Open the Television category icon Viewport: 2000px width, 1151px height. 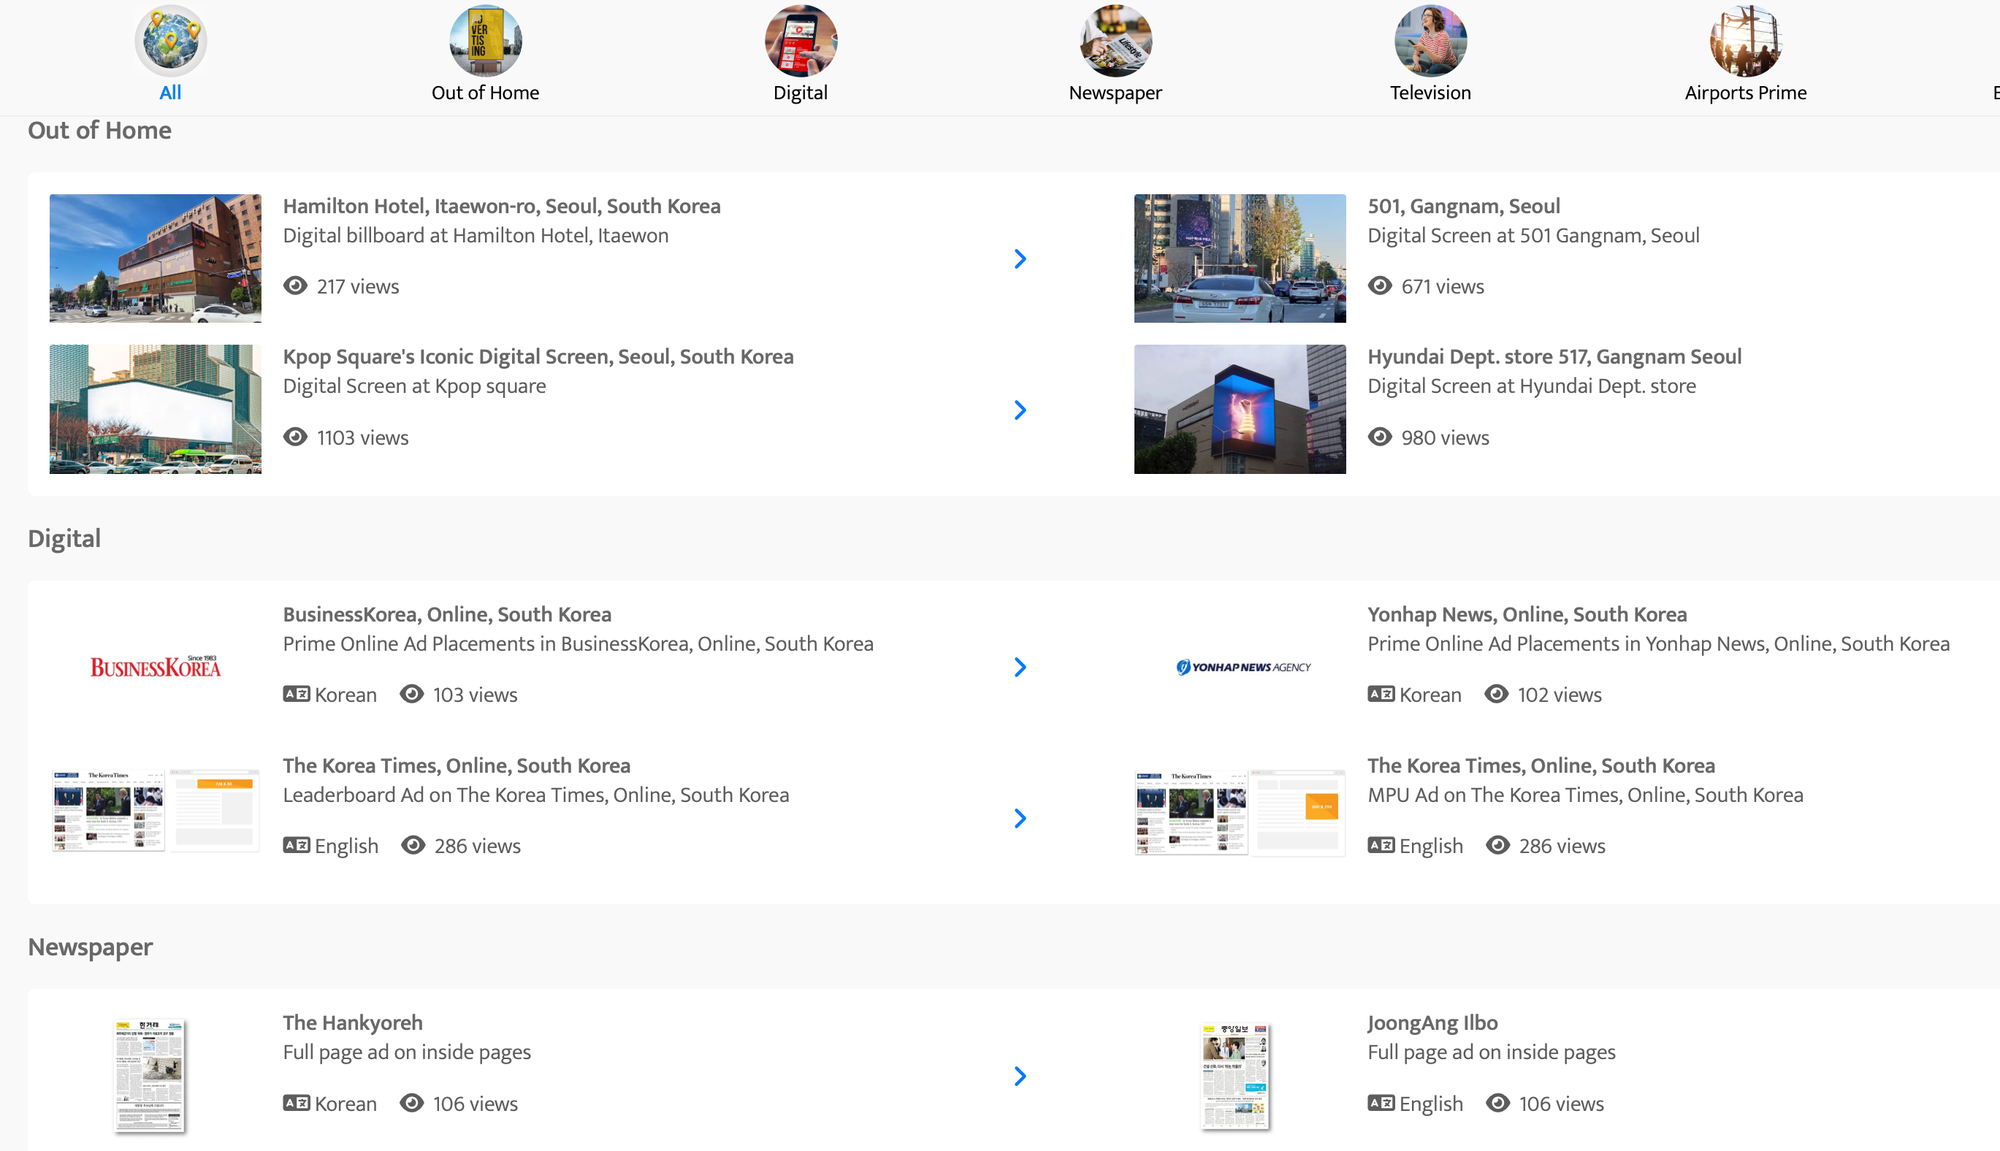tap(1431, 41)
